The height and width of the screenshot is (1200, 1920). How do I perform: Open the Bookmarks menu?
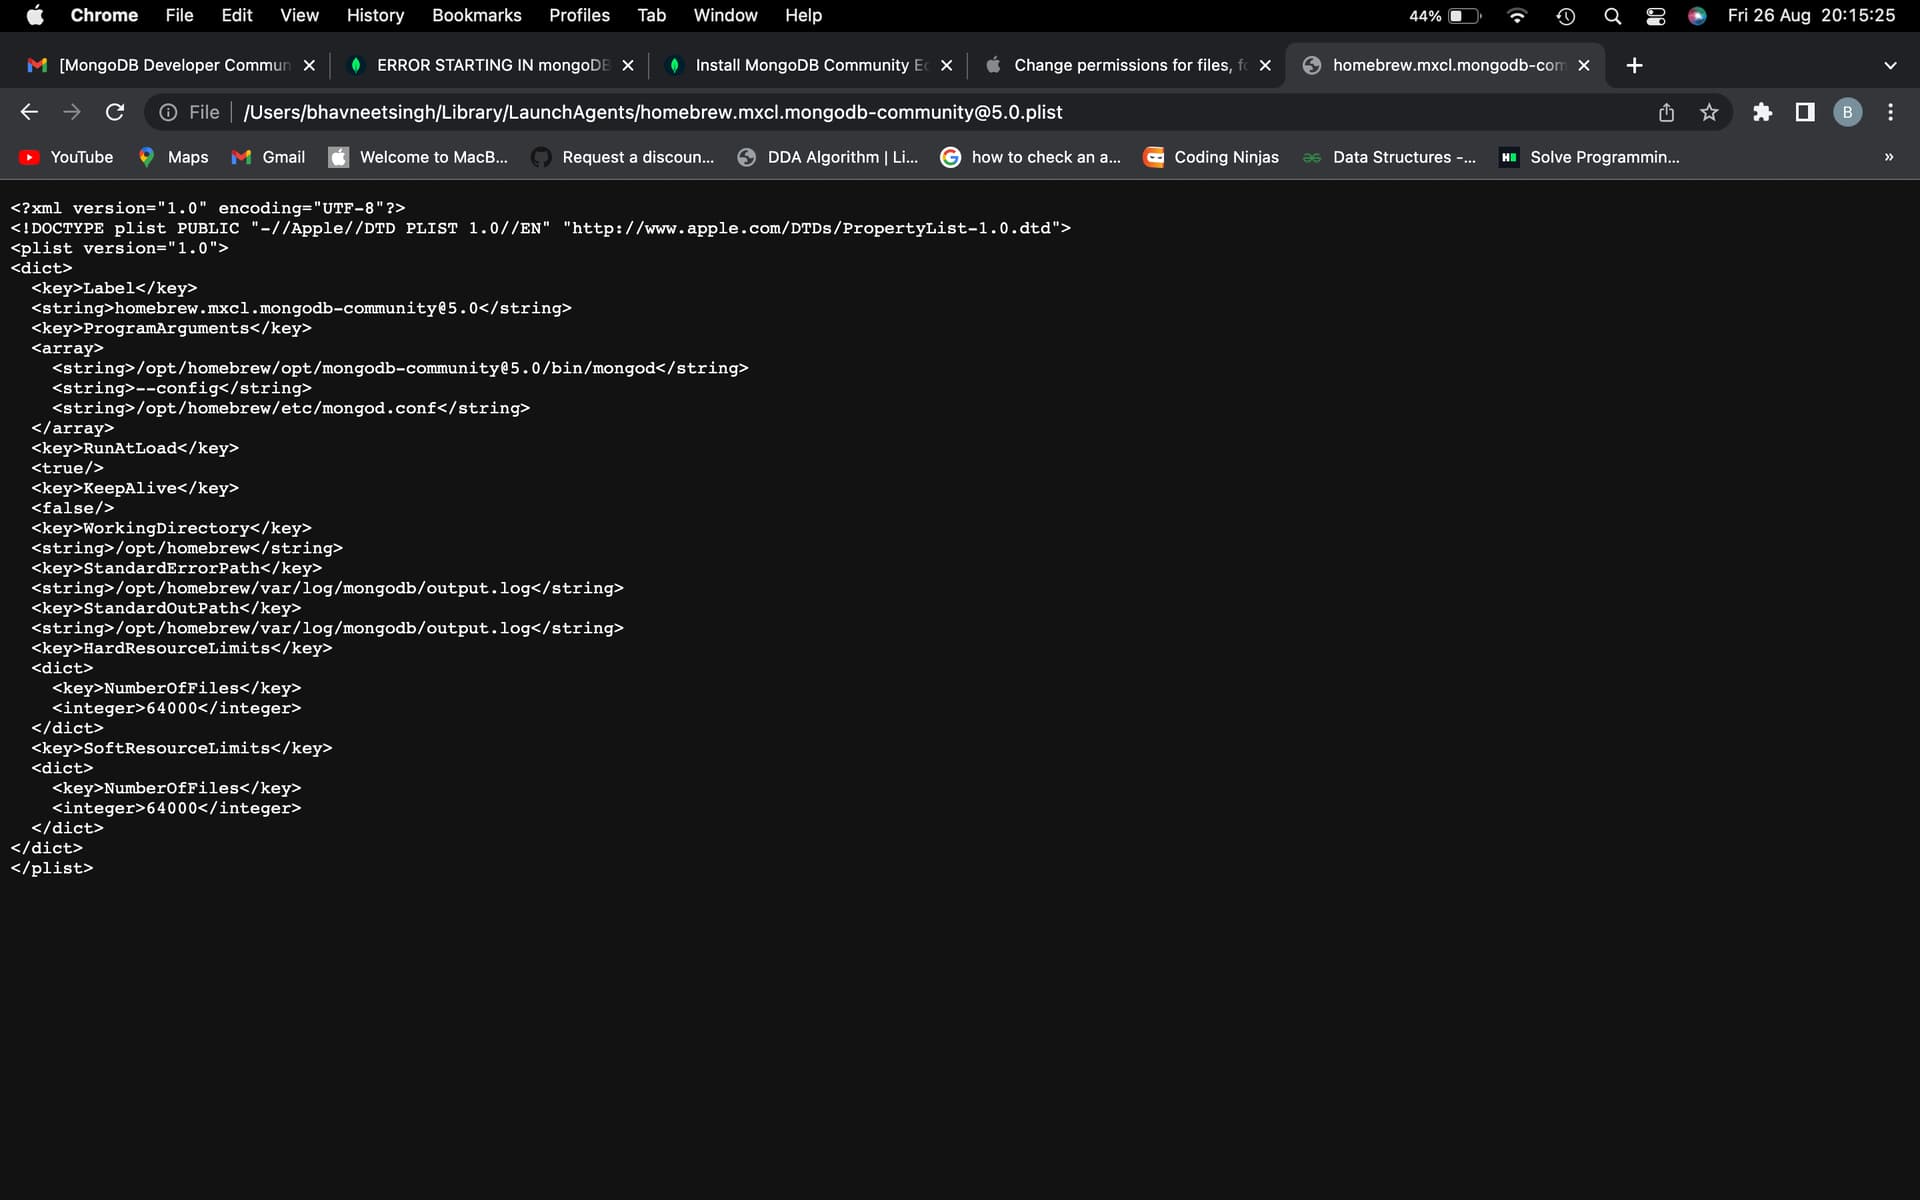coord(476,16)
